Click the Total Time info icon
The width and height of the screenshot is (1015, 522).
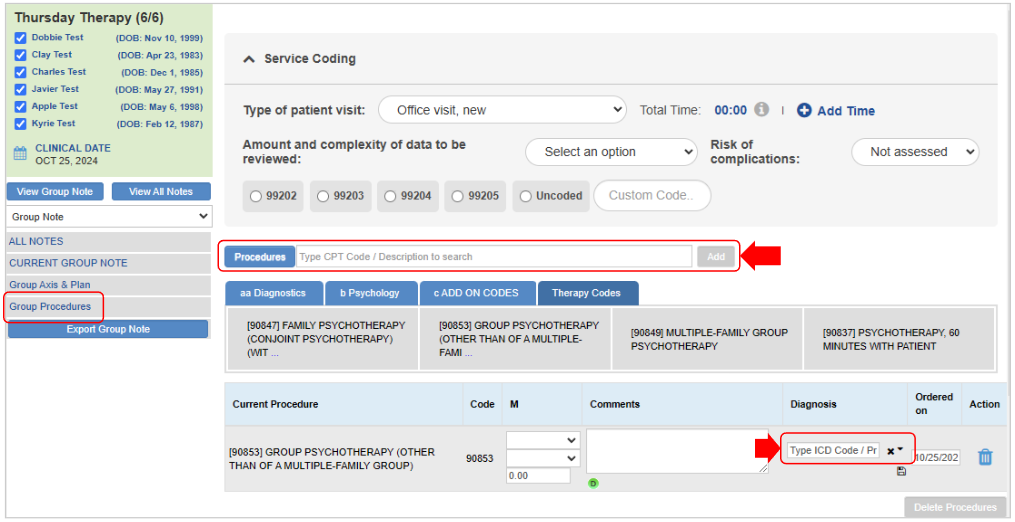click(761, 110)
